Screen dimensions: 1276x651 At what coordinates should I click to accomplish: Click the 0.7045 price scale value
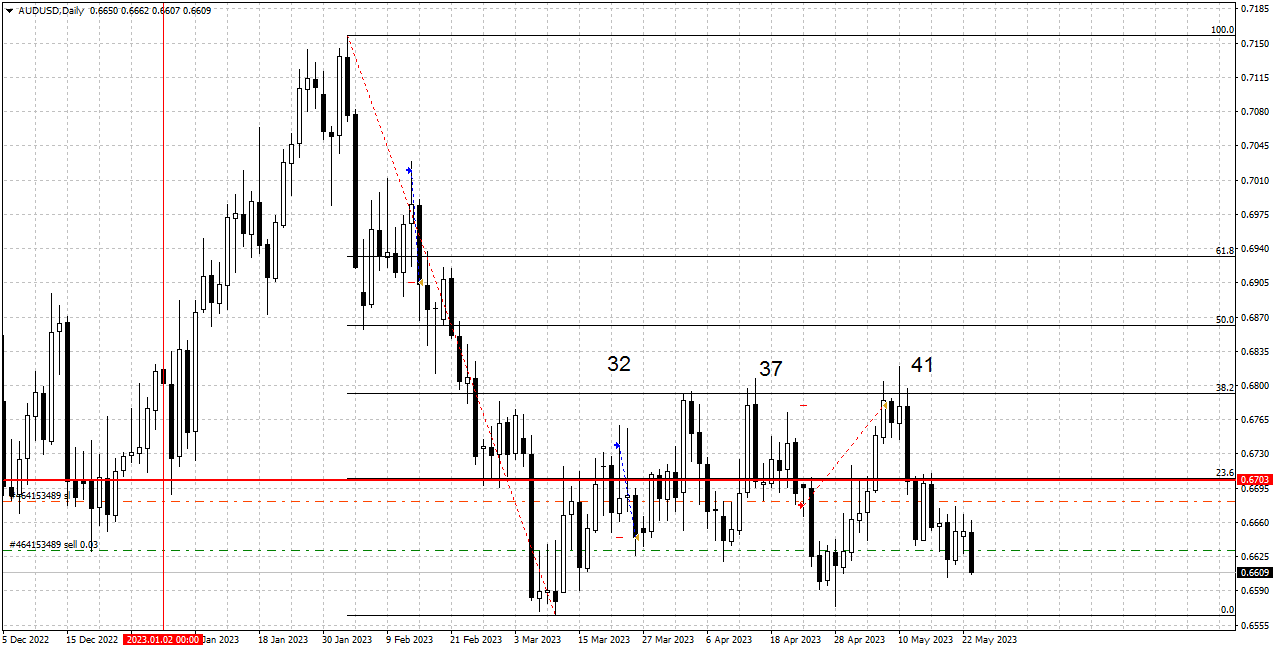point(1255,146)
